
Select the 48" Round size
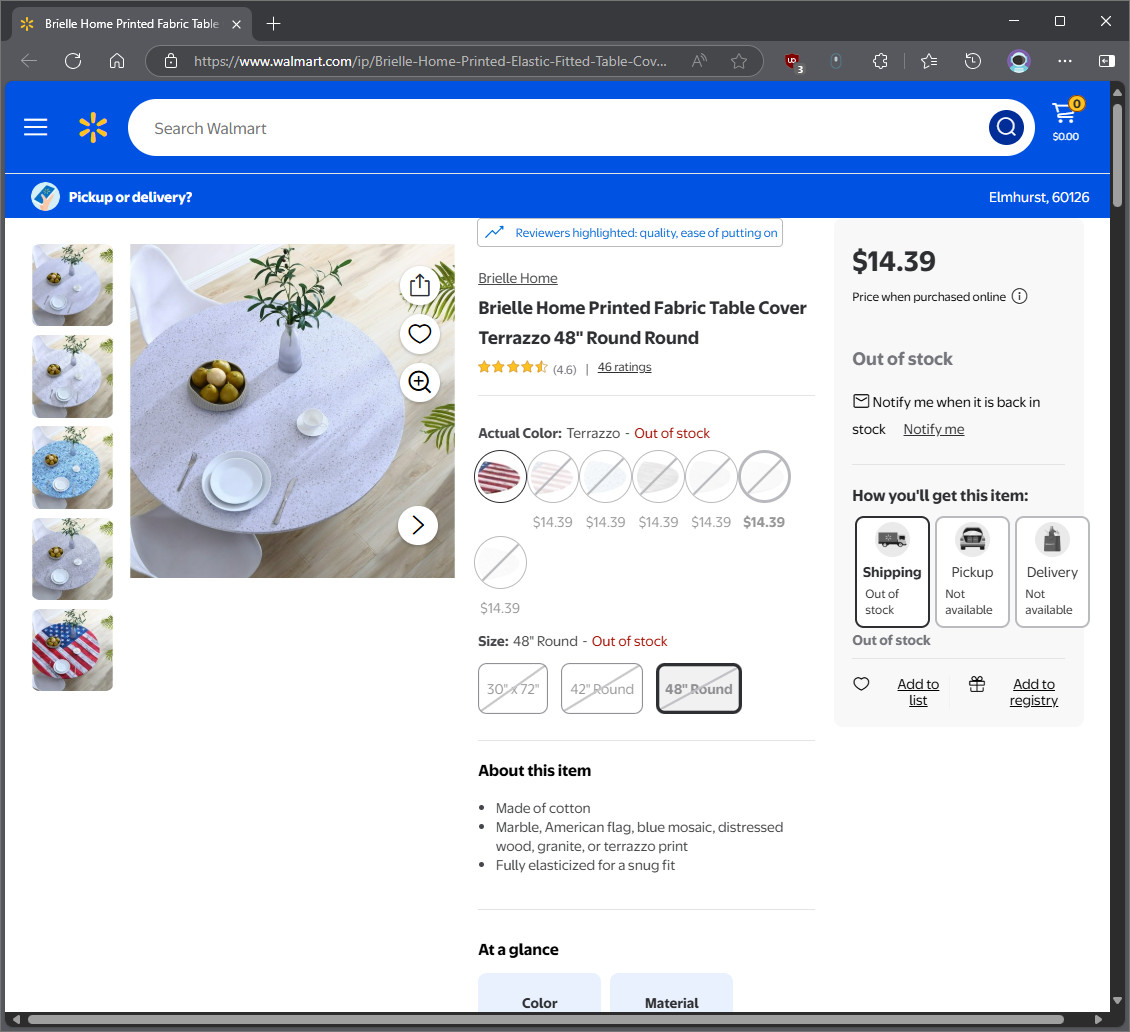(698, 688)
